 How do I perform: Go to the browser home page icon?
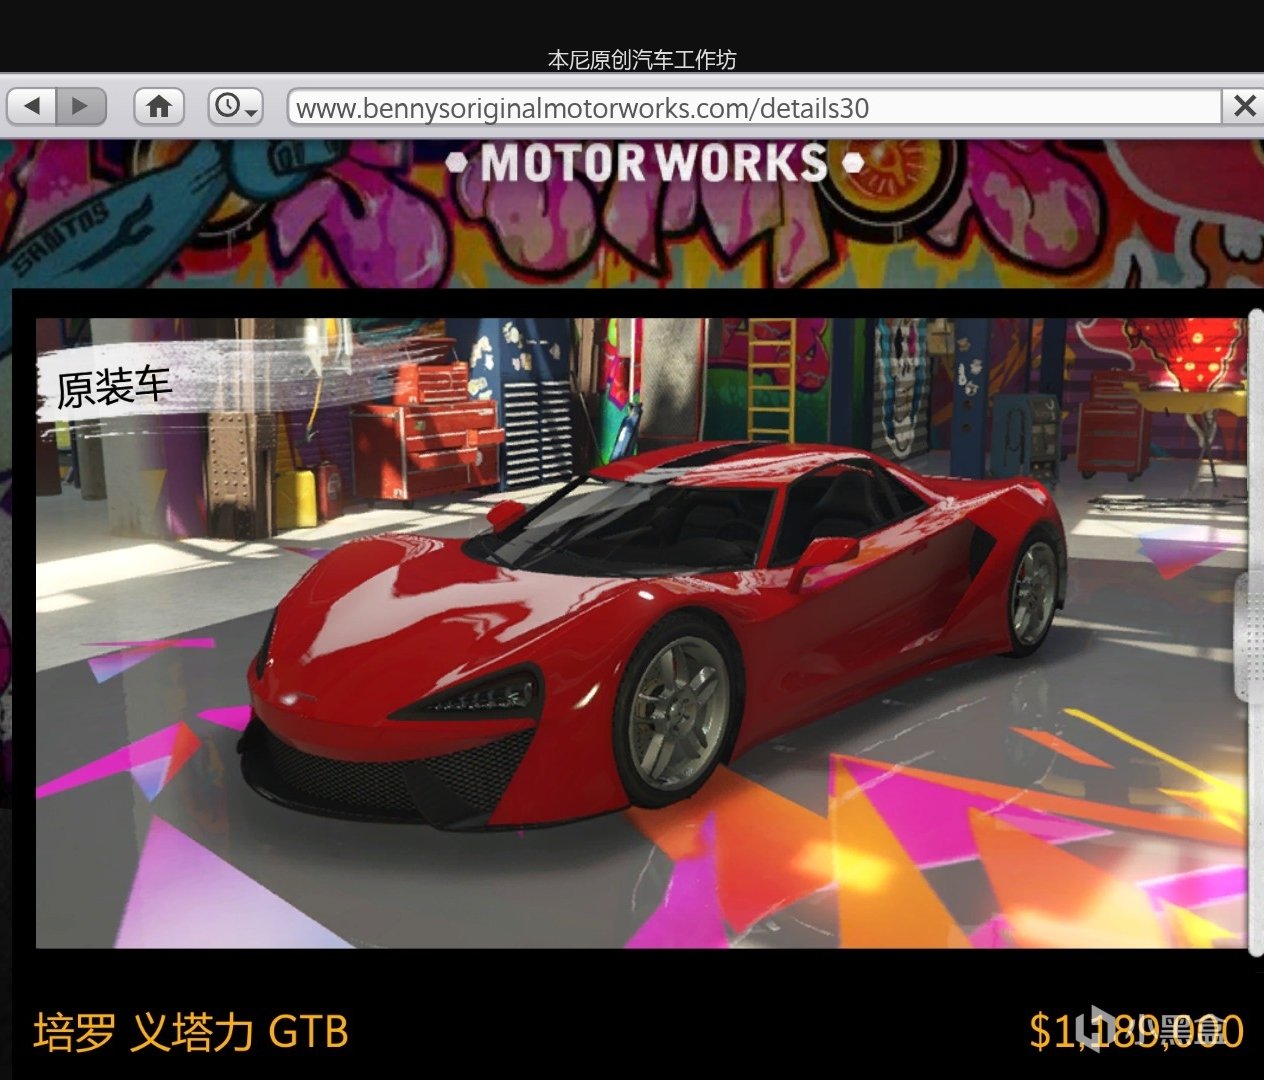click(159, 106)
